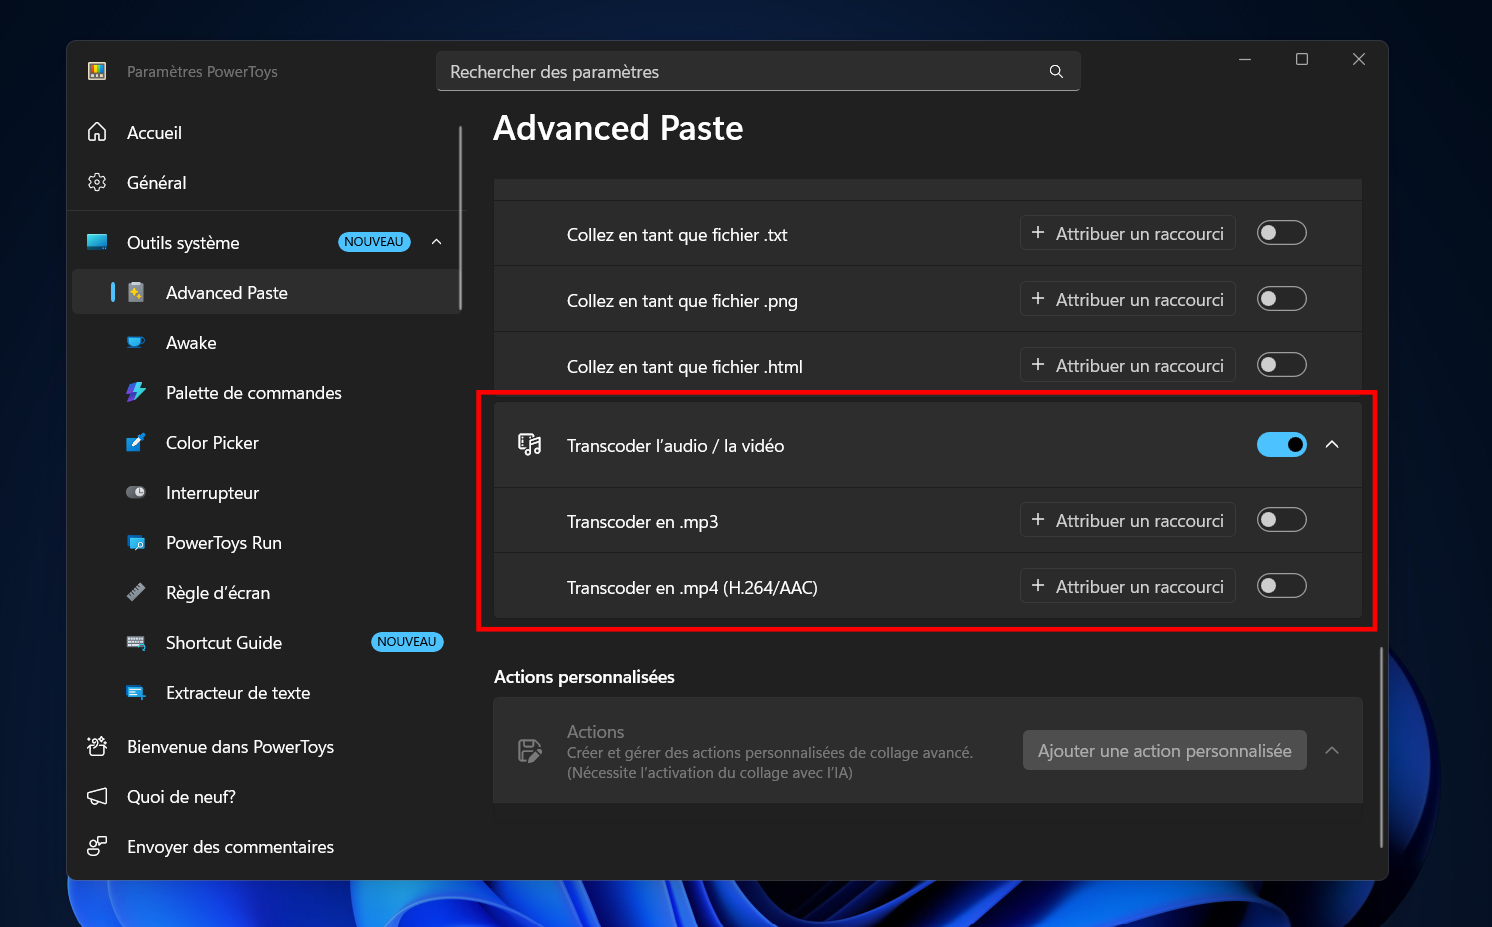Open Shortcut Guide settings

(265, 642)
